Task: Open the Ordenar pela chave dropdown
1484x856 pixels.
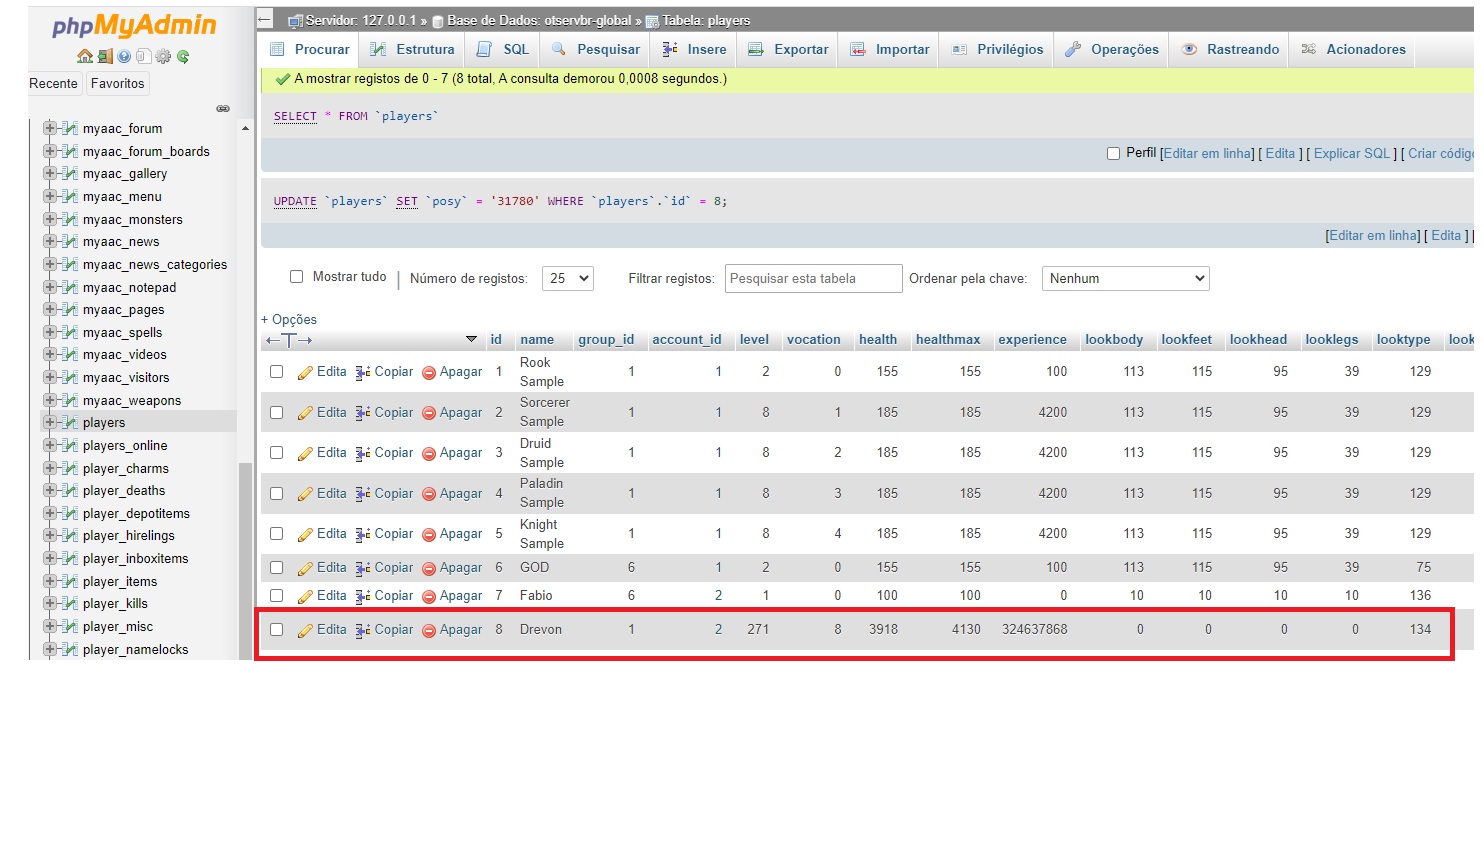Action: coord(1125,279)
